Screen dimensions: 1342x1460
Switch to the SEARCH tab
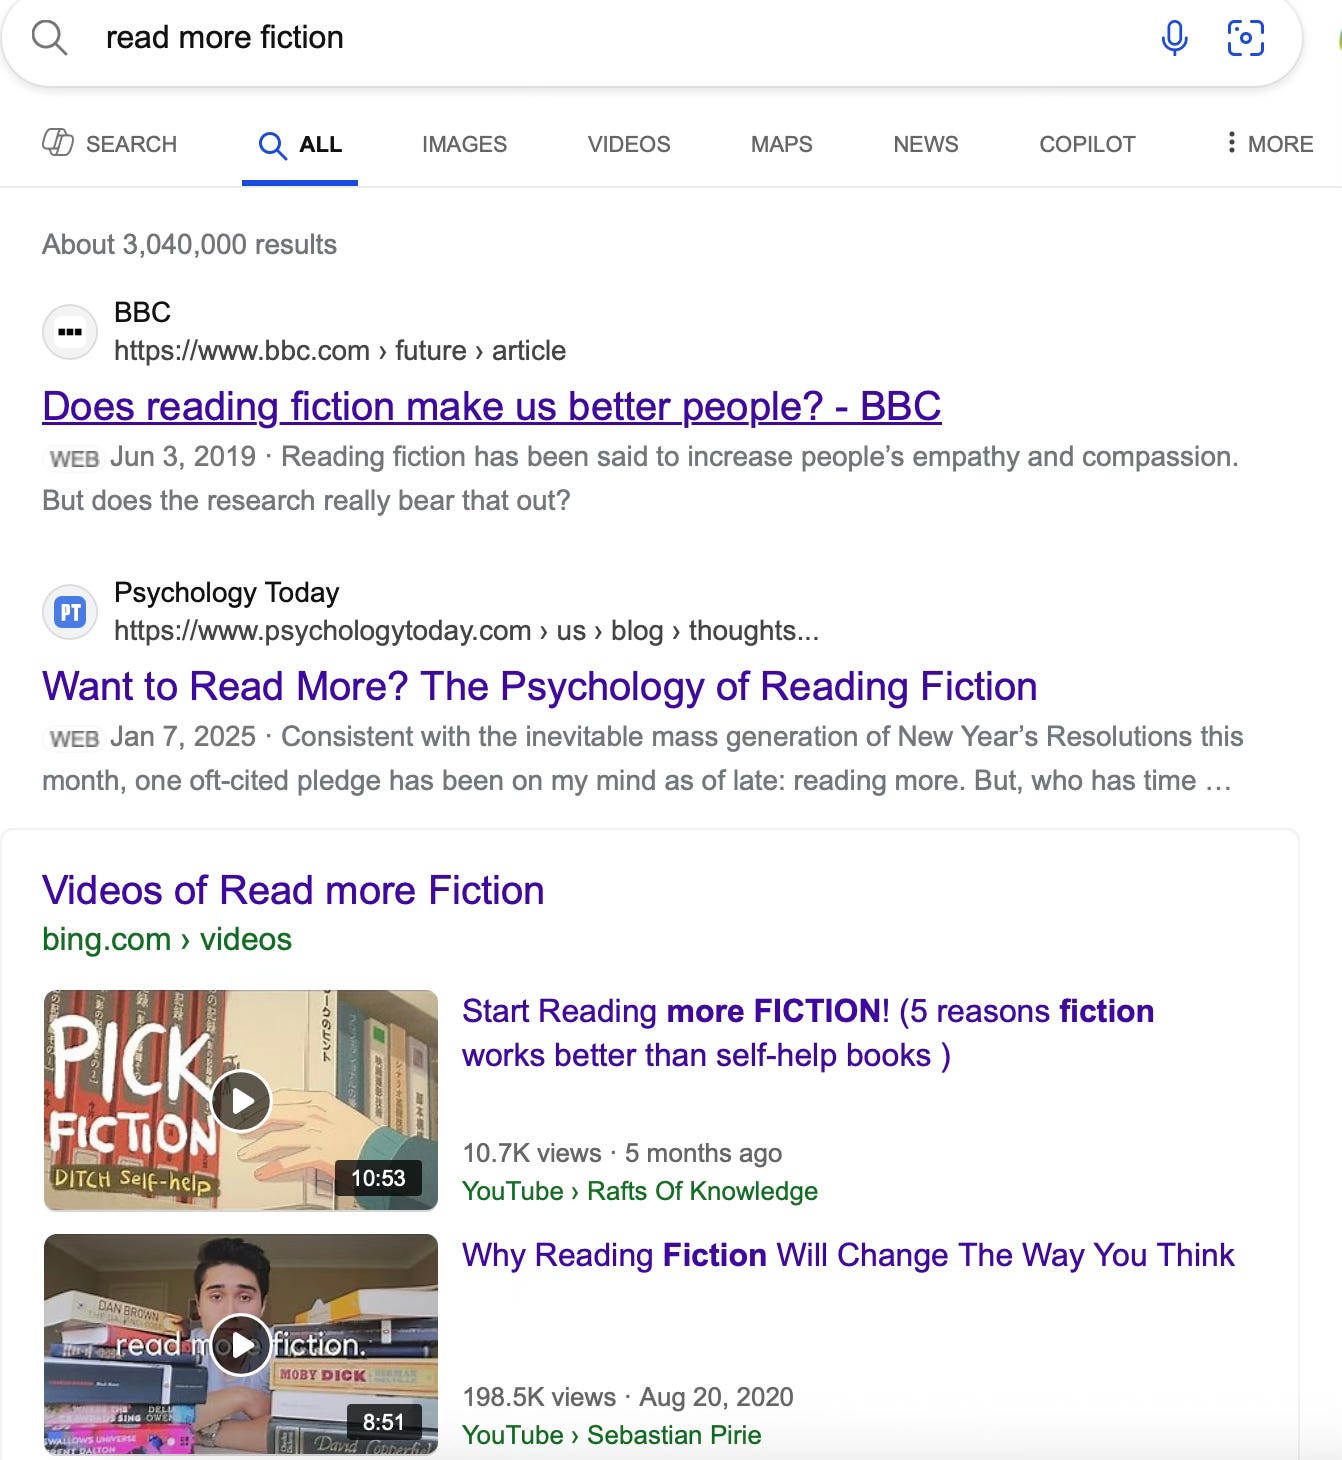110,144
